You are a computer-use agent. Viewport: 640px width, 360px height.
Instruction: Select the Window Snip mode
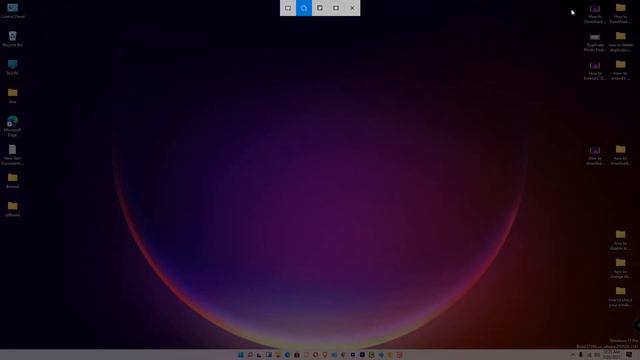[320, 8]
